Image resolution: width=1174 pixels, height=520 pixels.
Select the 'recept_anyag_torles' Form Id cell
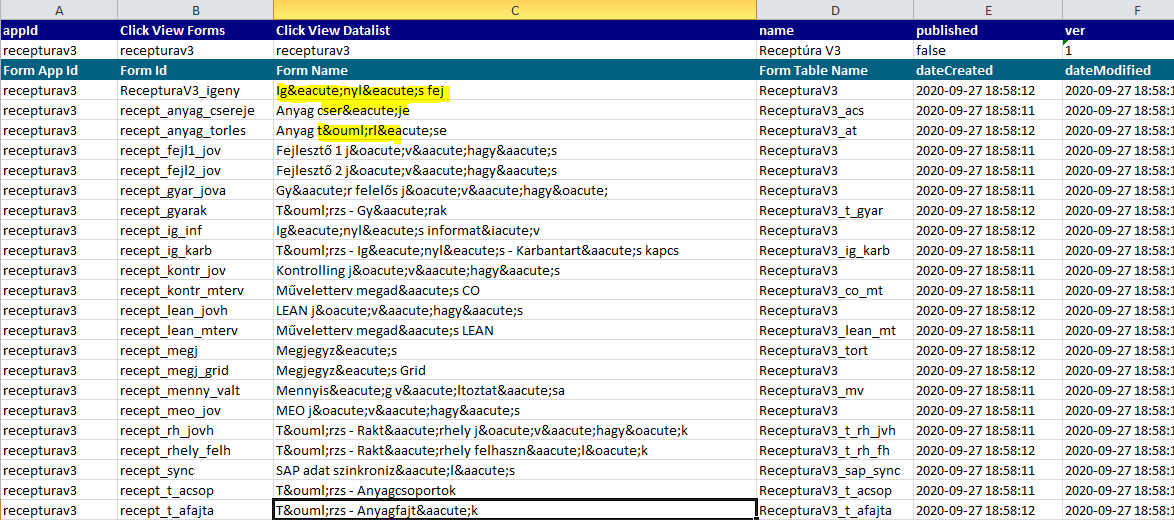pos(195,130)
